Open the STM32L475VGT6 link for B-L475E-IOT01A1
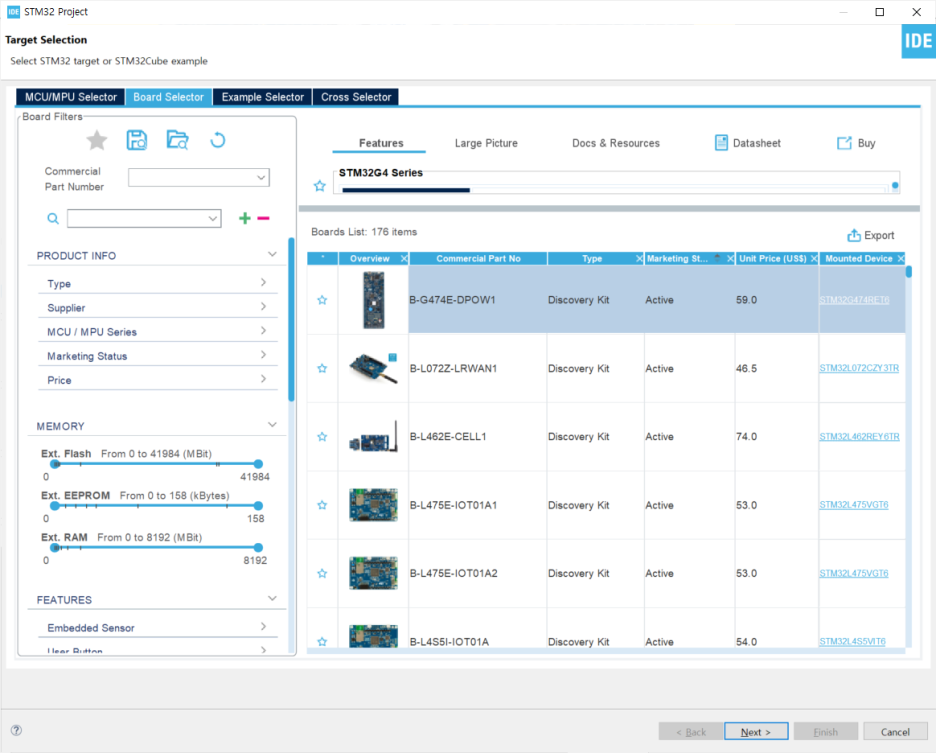The width and height of the screenshot is (936, 753). pyautogui.click(x=854, y=505)
